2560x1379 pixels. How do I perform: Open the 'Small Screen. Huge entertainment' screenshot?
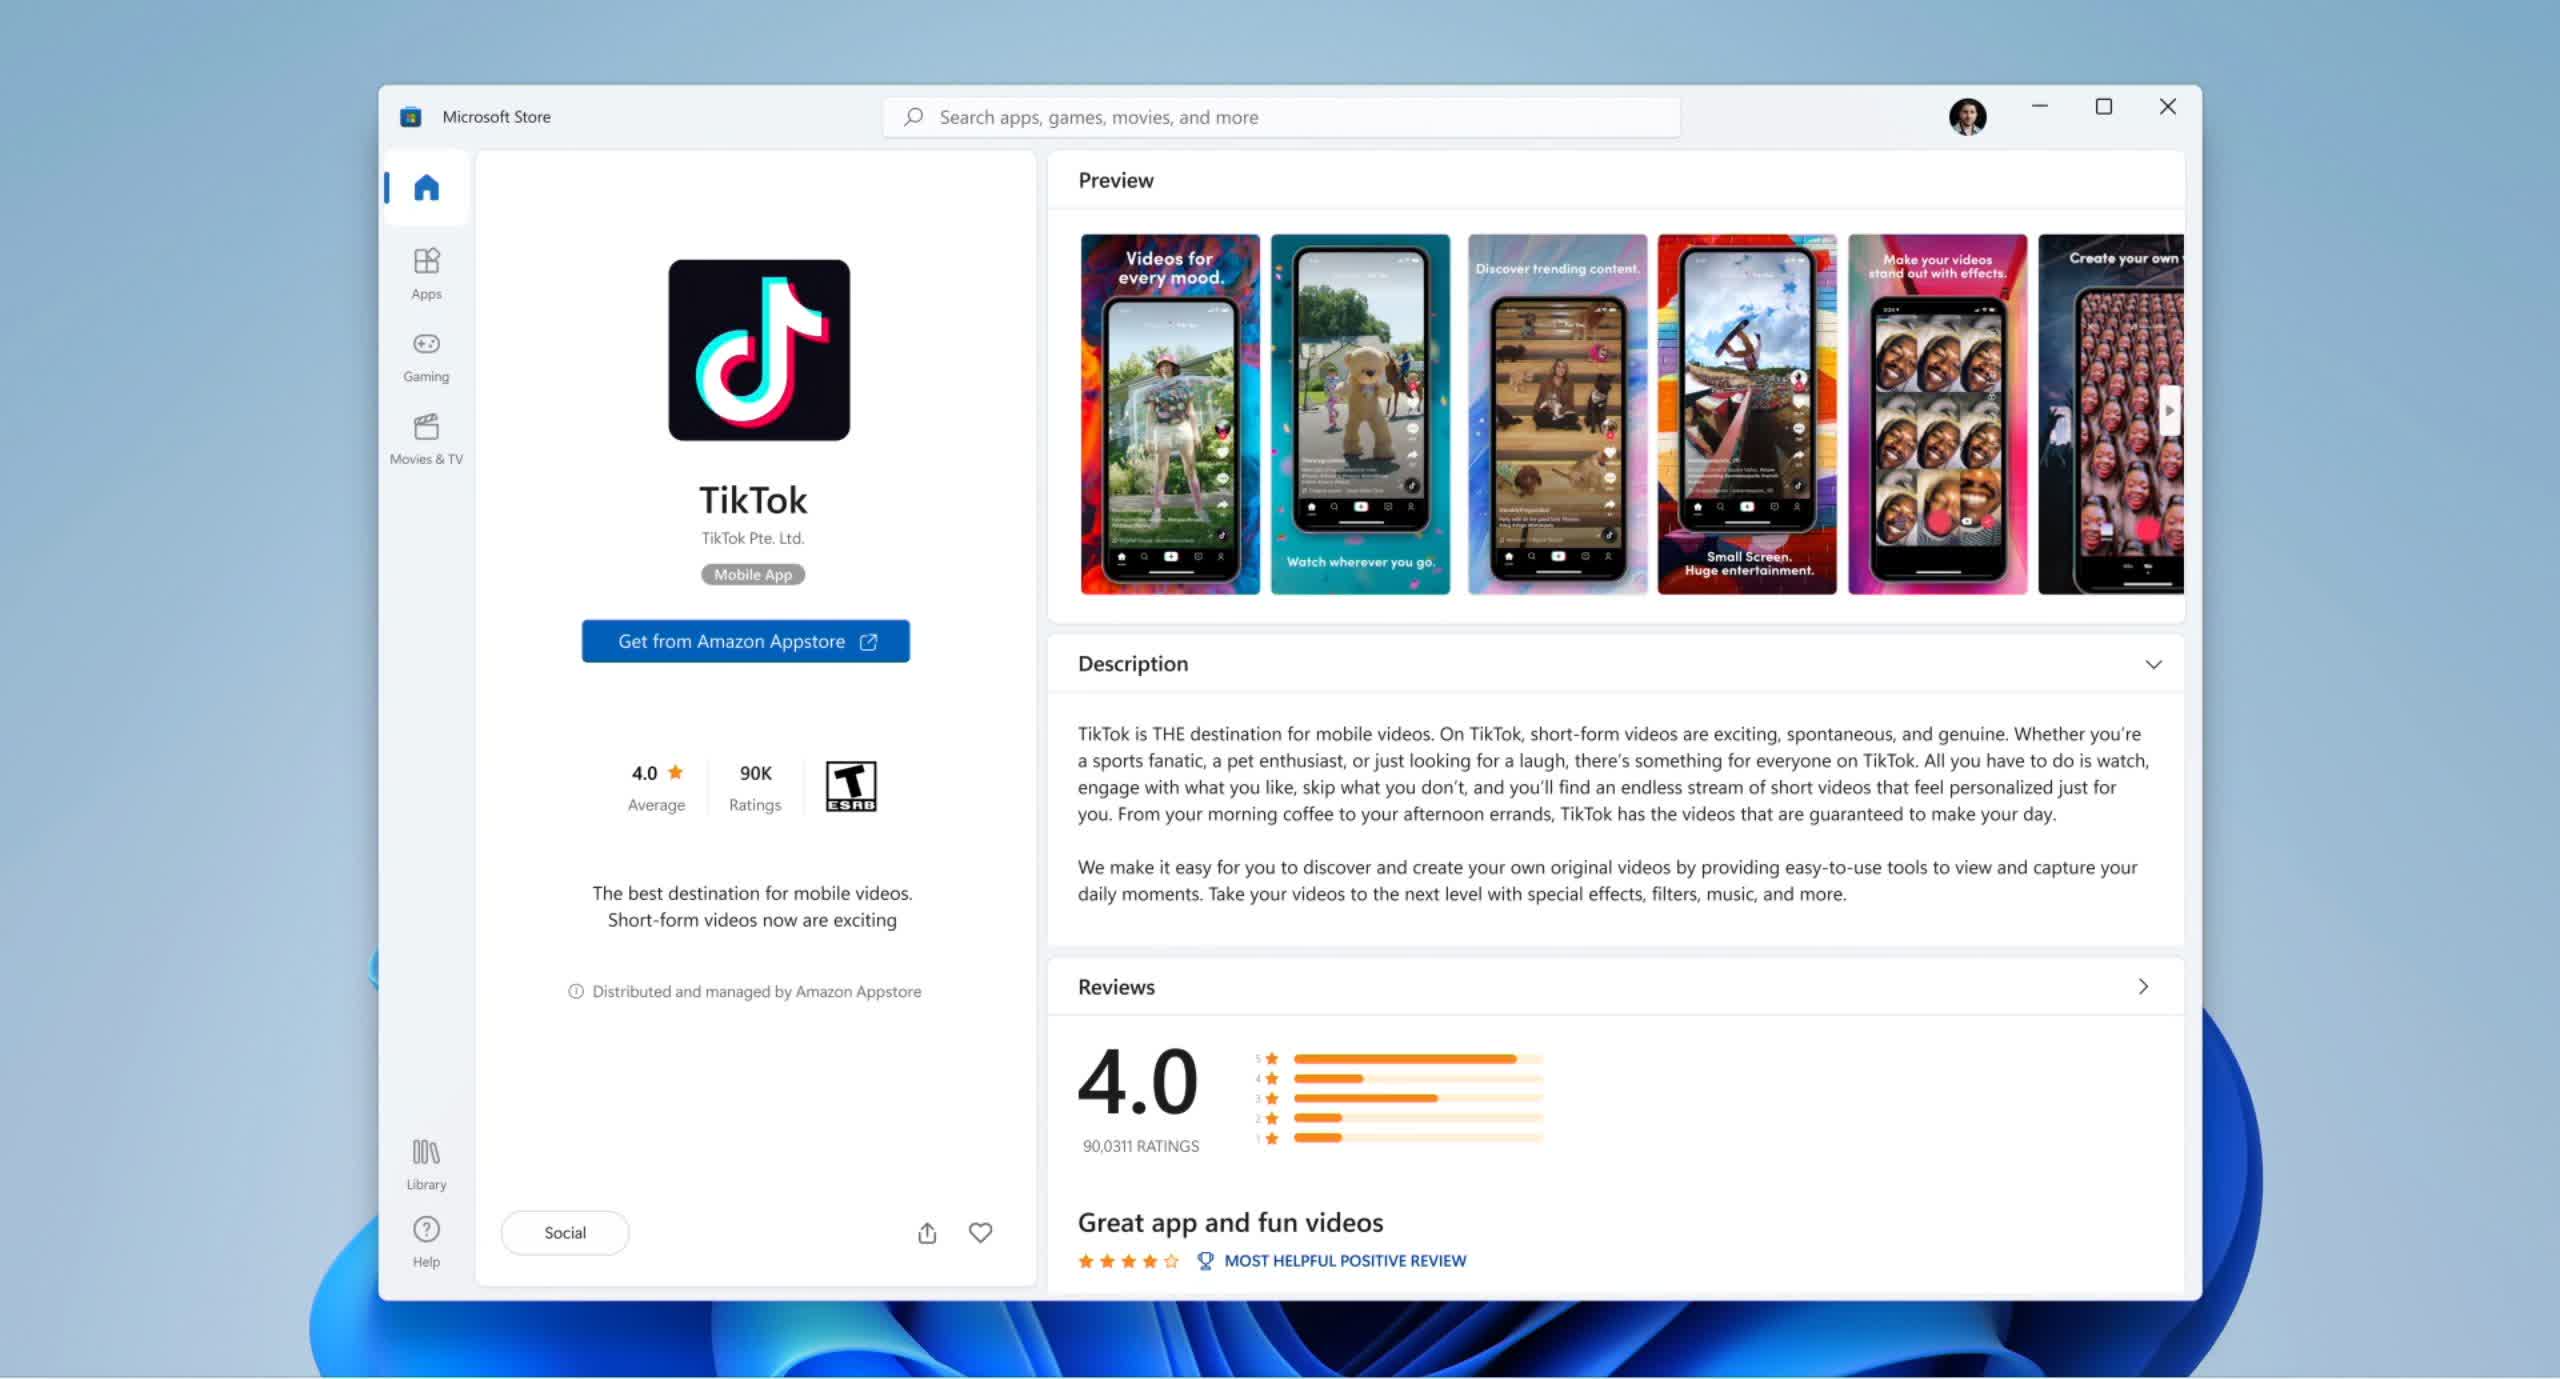pos(1747,414)
